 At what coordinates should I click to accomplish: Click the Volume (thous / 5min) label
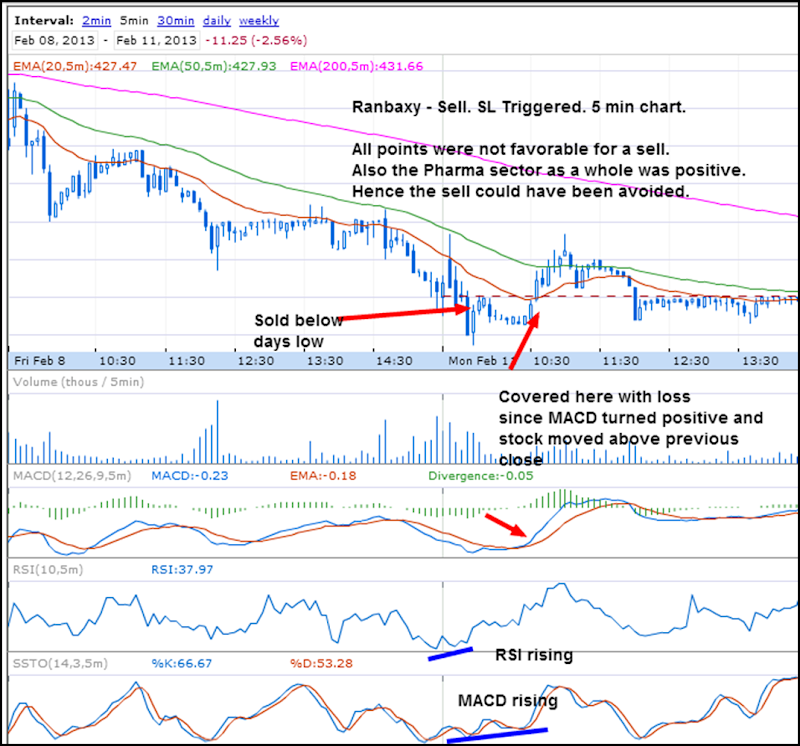tap(79, 382)
